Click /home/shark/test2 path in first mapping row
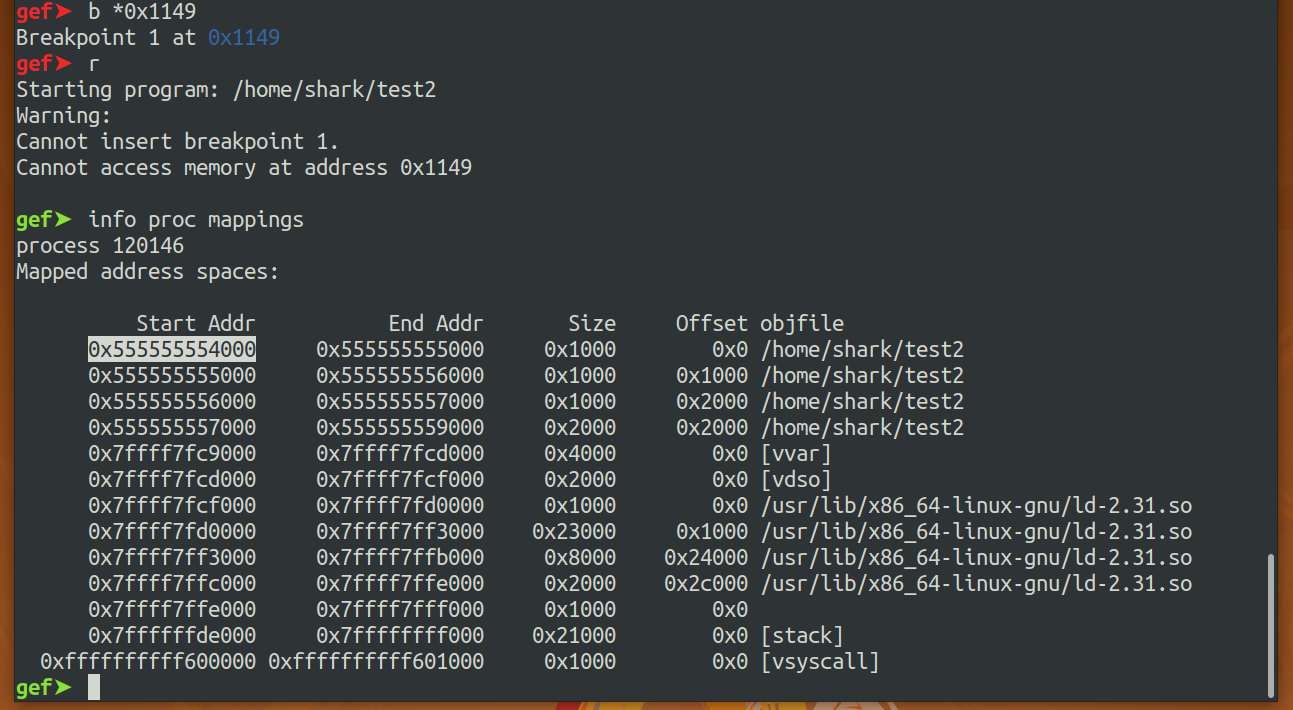Viewport: 1293px width, 710px height. pyautogui.click(x=862, y=350)
